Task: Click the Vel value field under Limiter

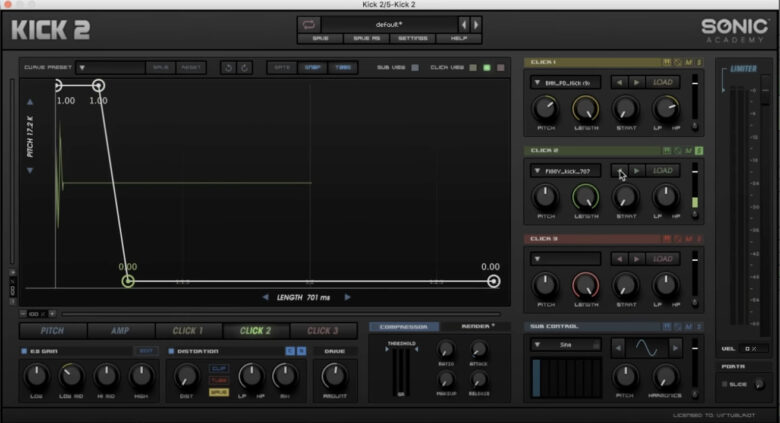Action: [x=753, y=349]
